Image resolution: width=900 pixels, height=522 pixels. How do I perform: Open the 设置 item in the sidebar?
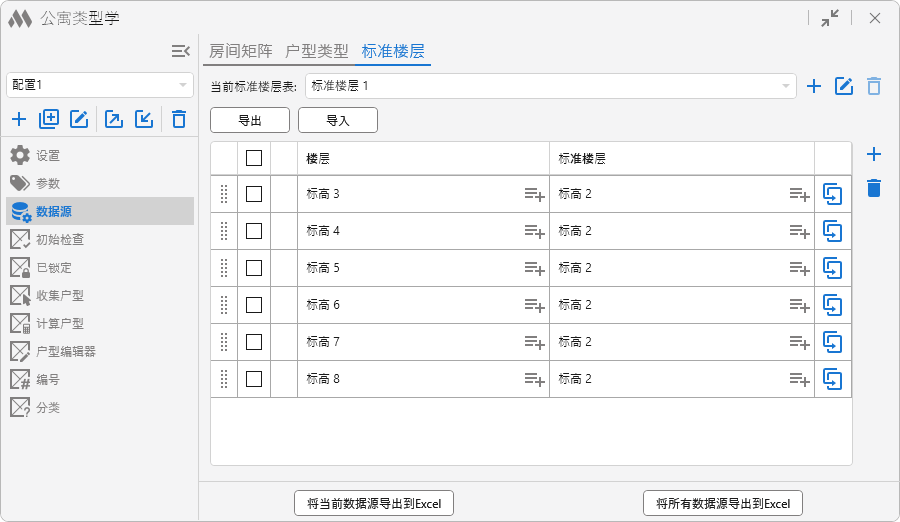click(48, 156)
